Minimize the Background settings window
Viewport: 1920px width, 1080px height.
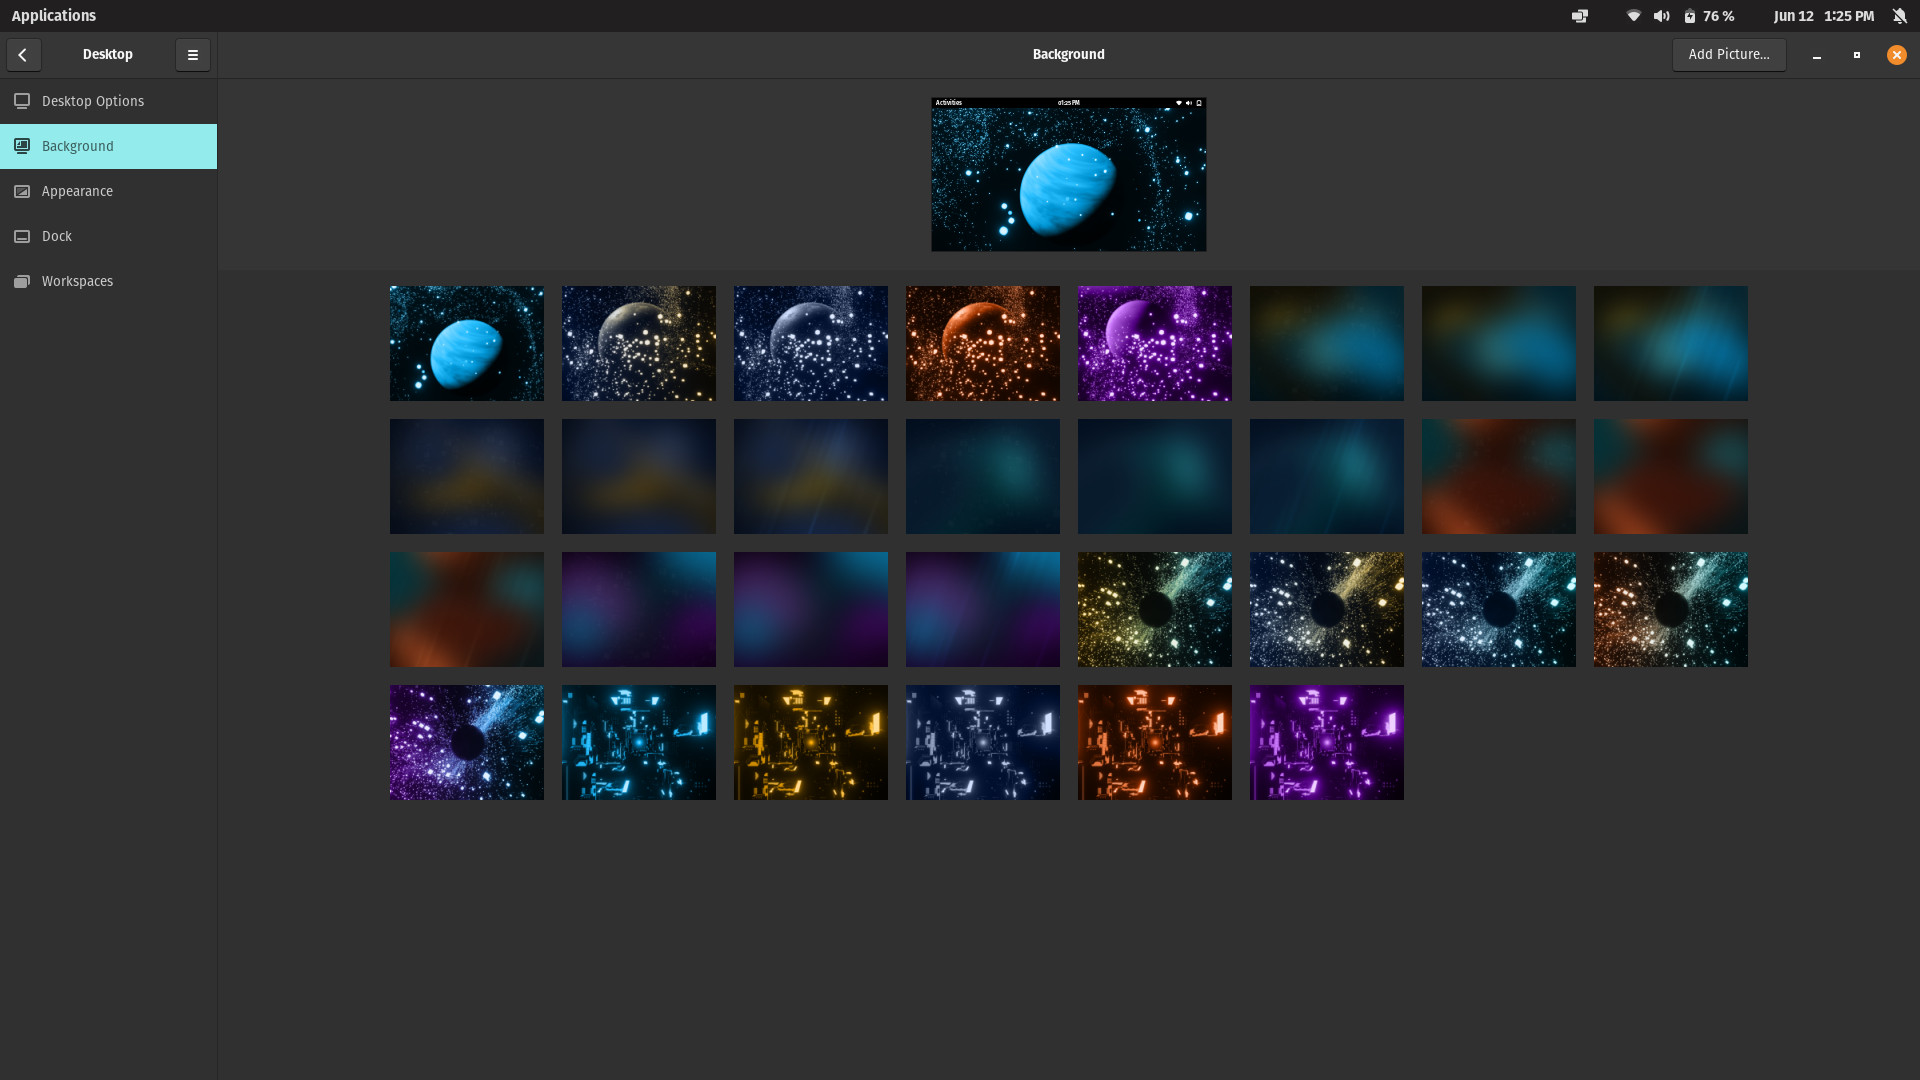coord(1817,55)
